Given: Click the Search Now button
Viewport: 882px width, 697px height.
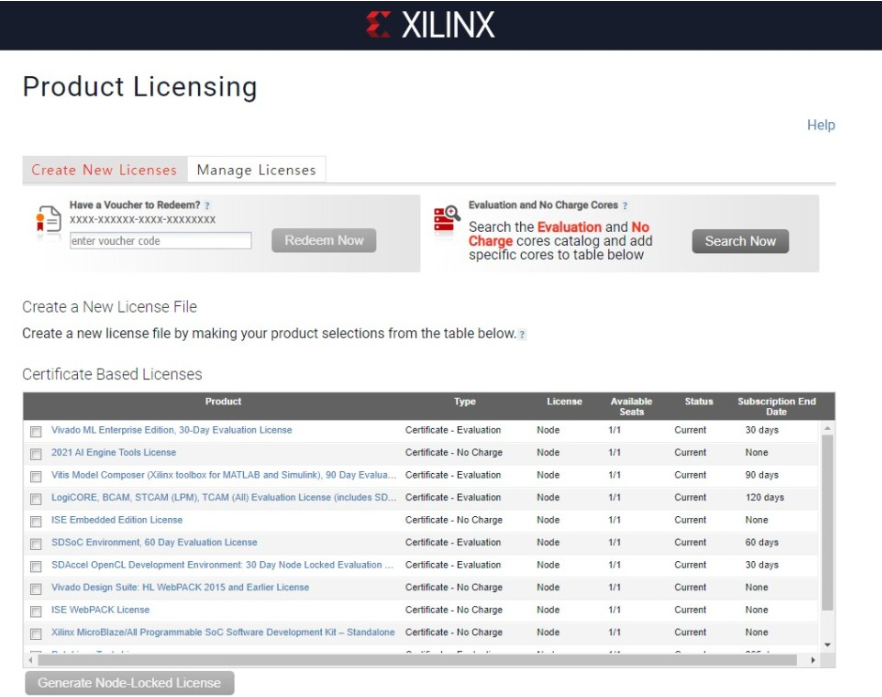Looking at the screenshot, I should click(740, 241).
